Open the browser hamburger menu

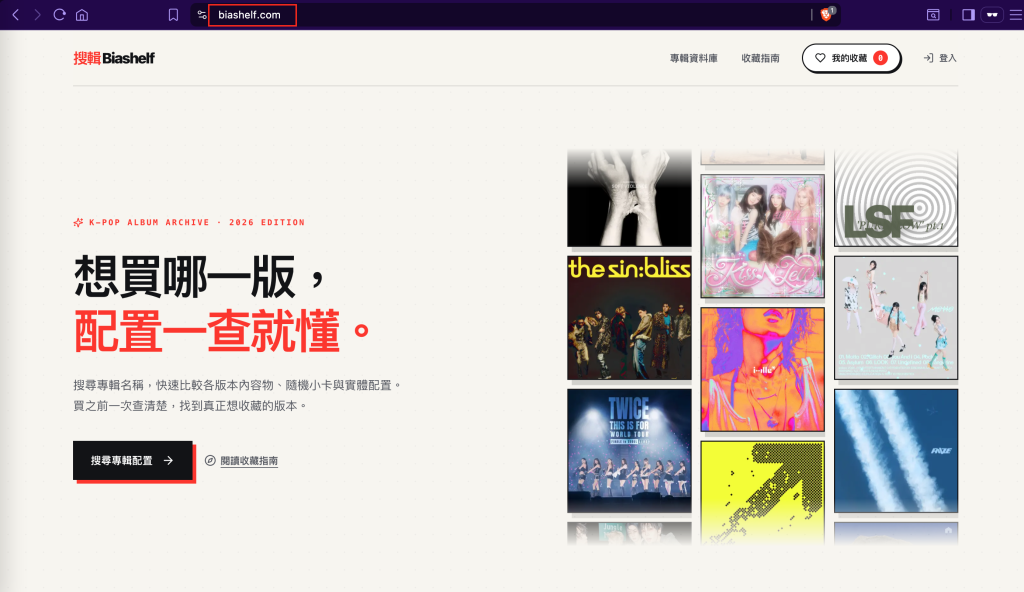1016,14
